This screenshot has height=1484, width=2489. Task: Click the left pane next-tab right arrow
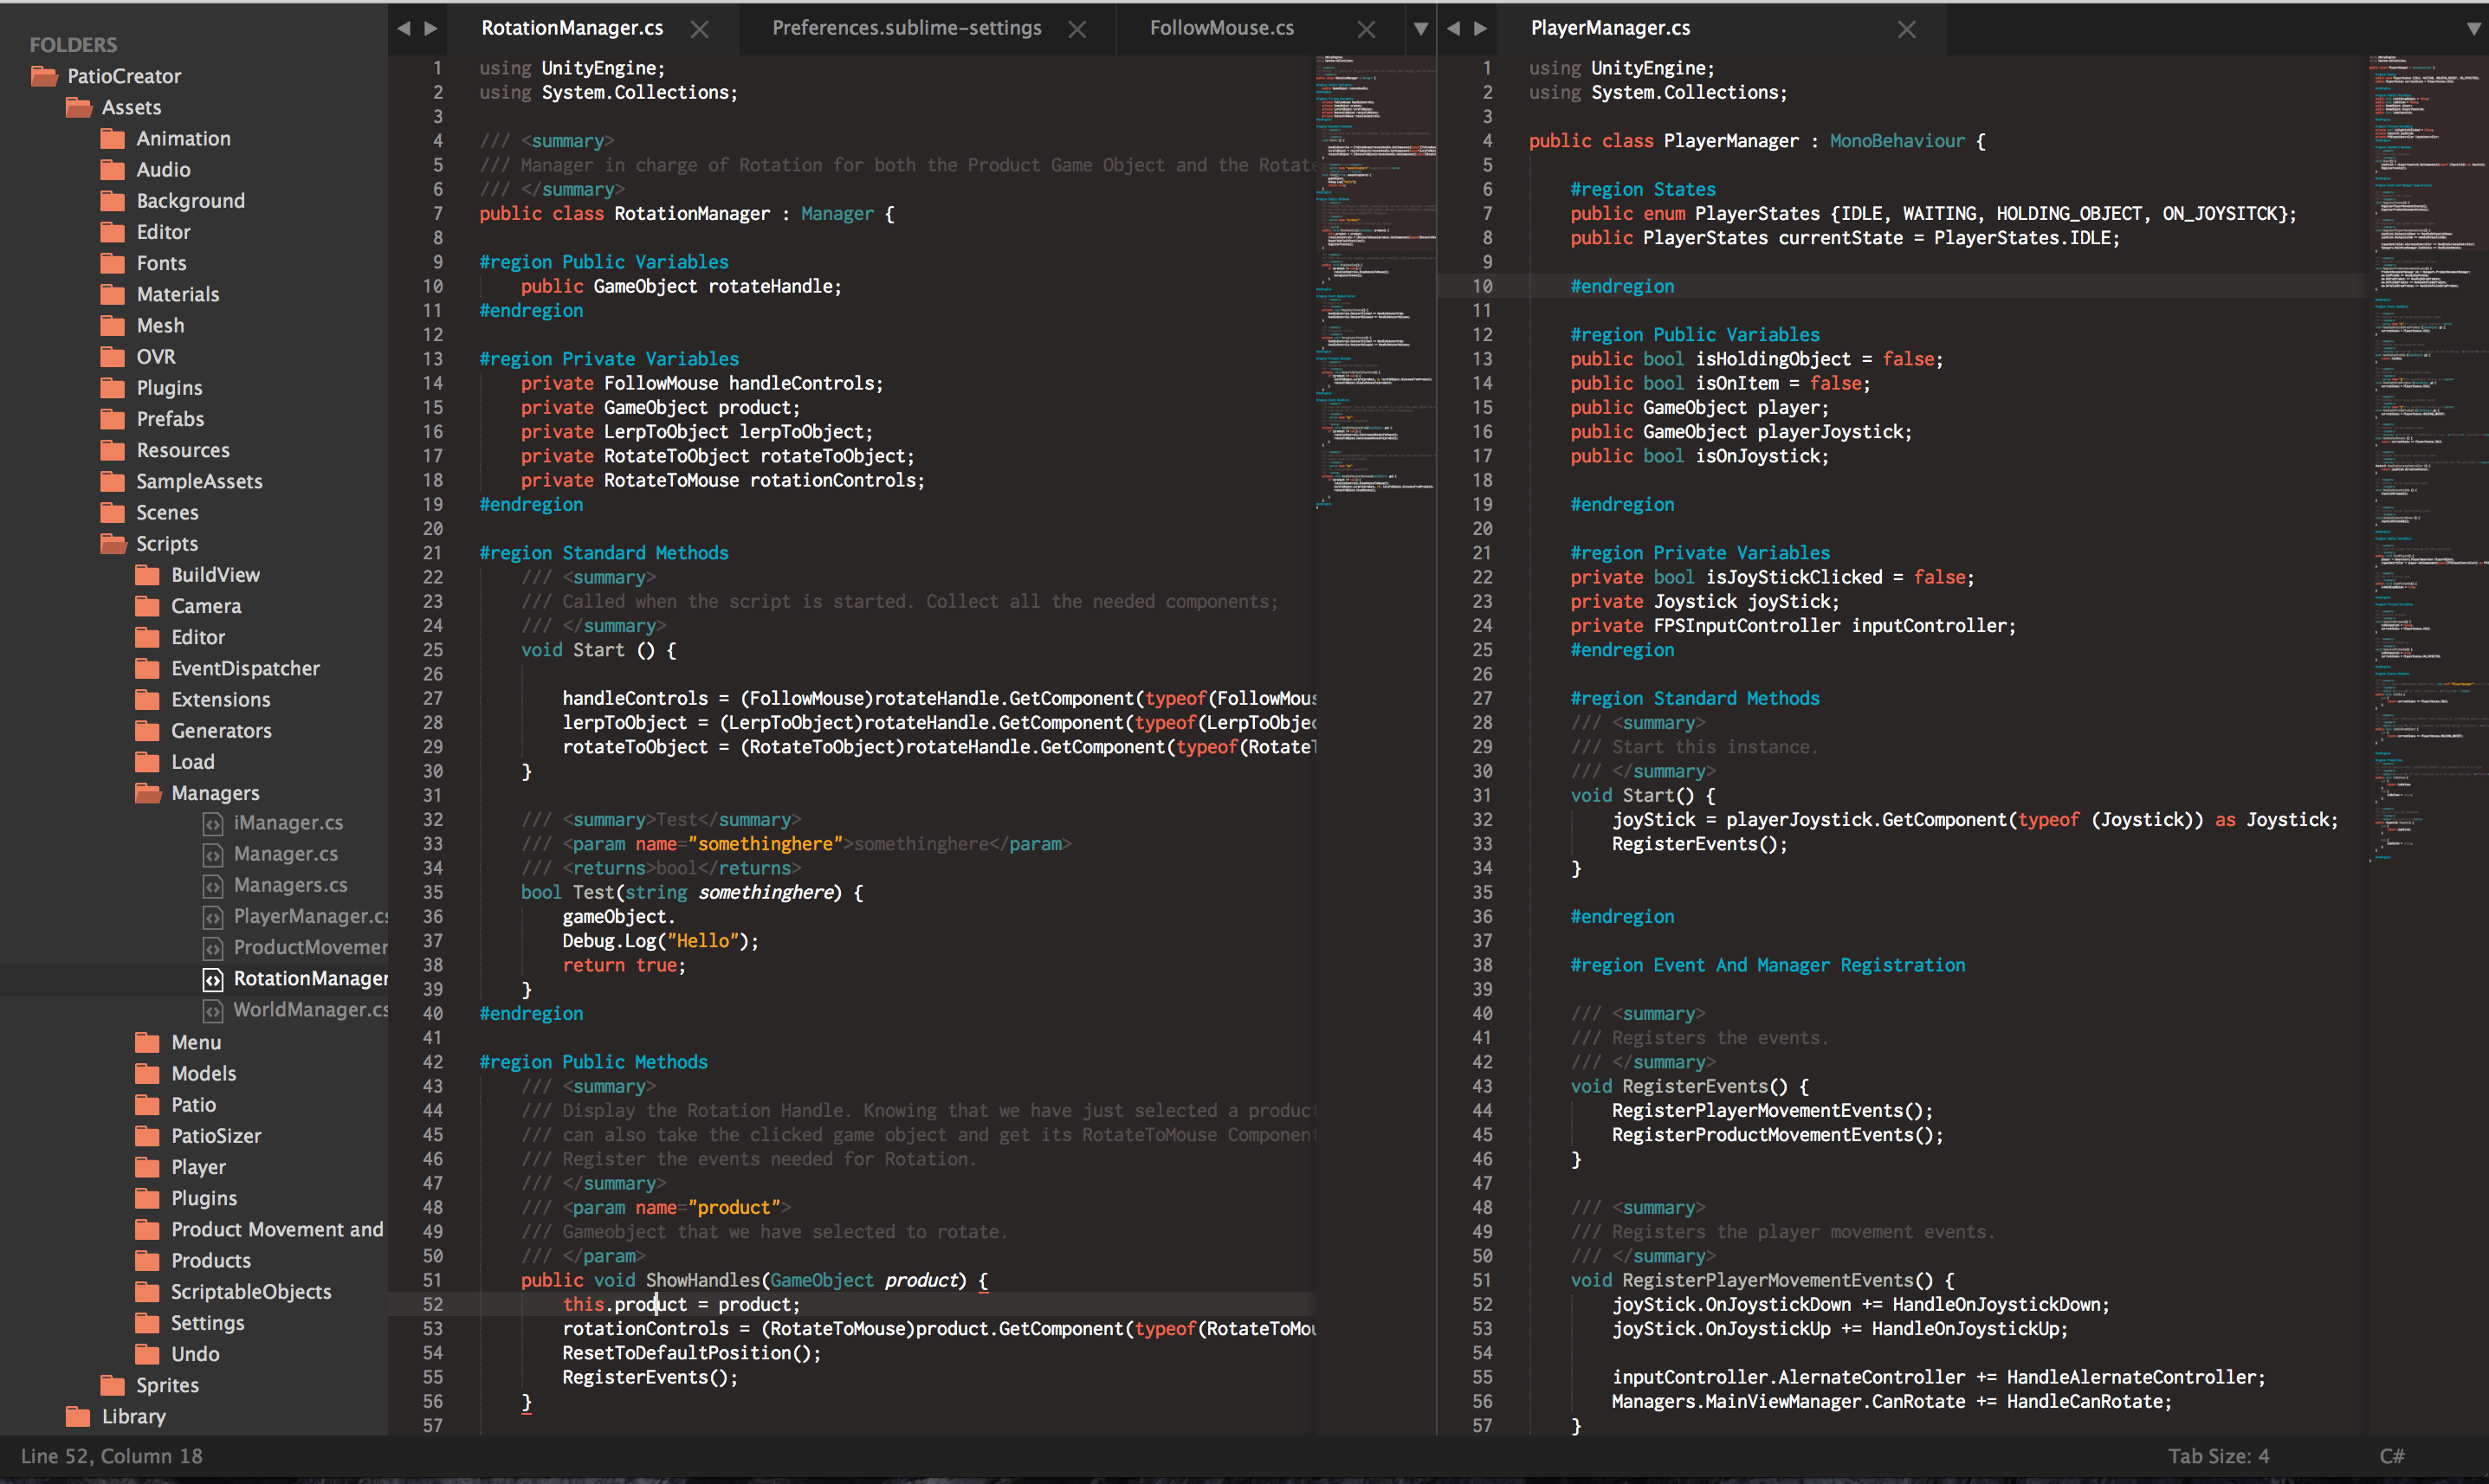coord(431,28)
